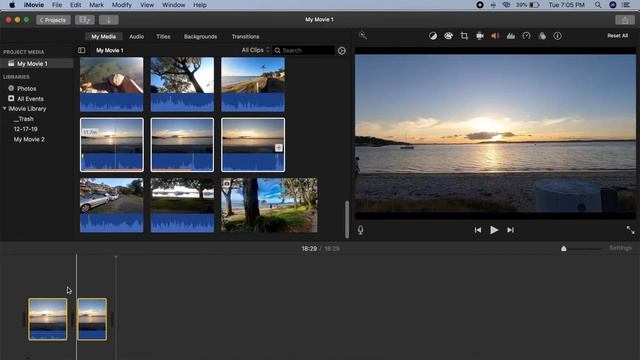Open noise reduction and equalizer tool
The image size is (640, 360).
(x=511, y=36)
